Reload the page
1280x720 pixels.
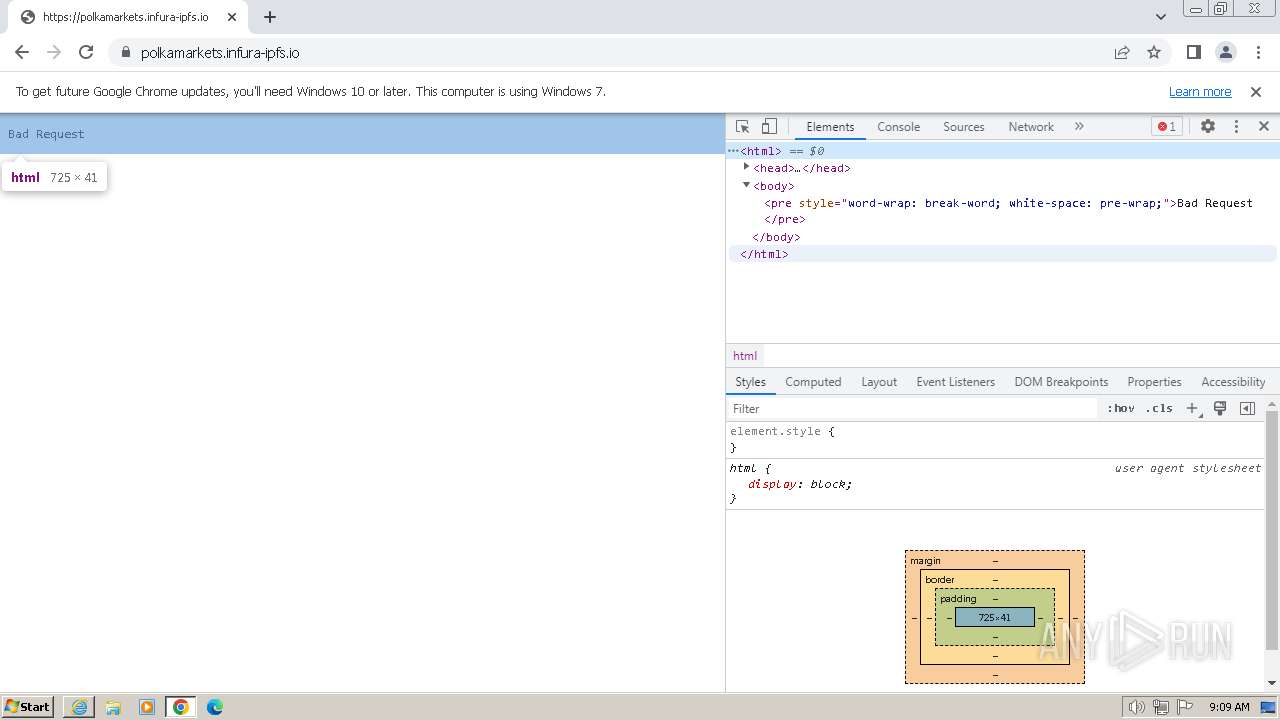click(86, 52)
